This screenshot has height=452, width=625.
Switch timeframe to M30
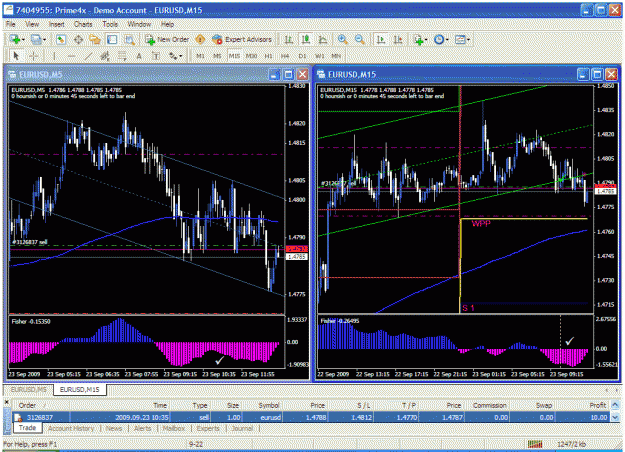coord(251,56)
